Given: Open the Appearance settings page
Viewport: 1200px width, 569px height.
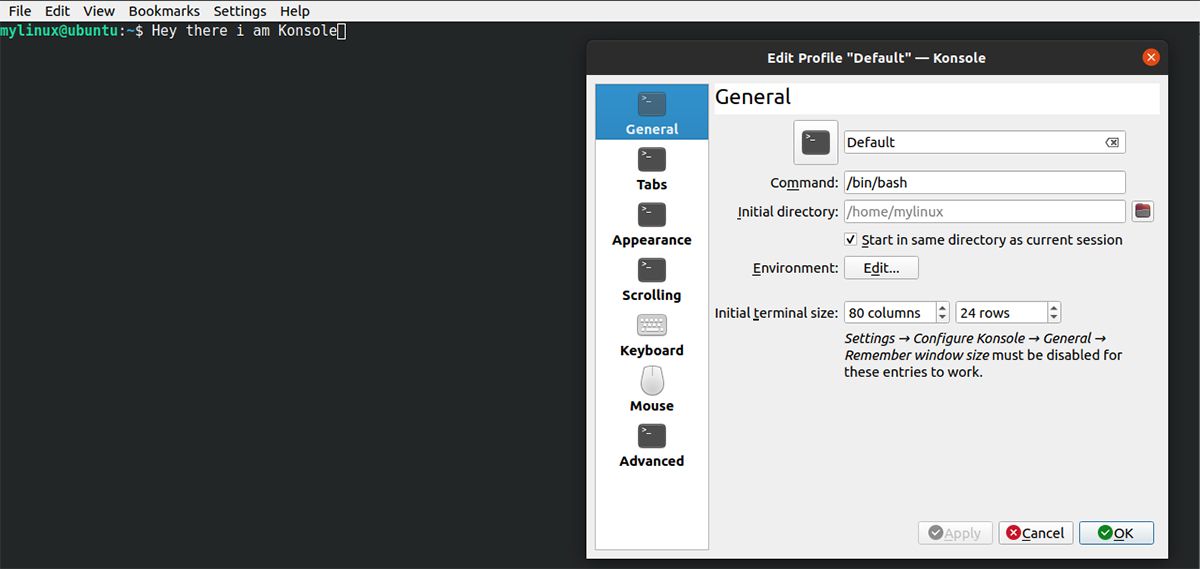Looking at the screenshot, I should 652,224.
